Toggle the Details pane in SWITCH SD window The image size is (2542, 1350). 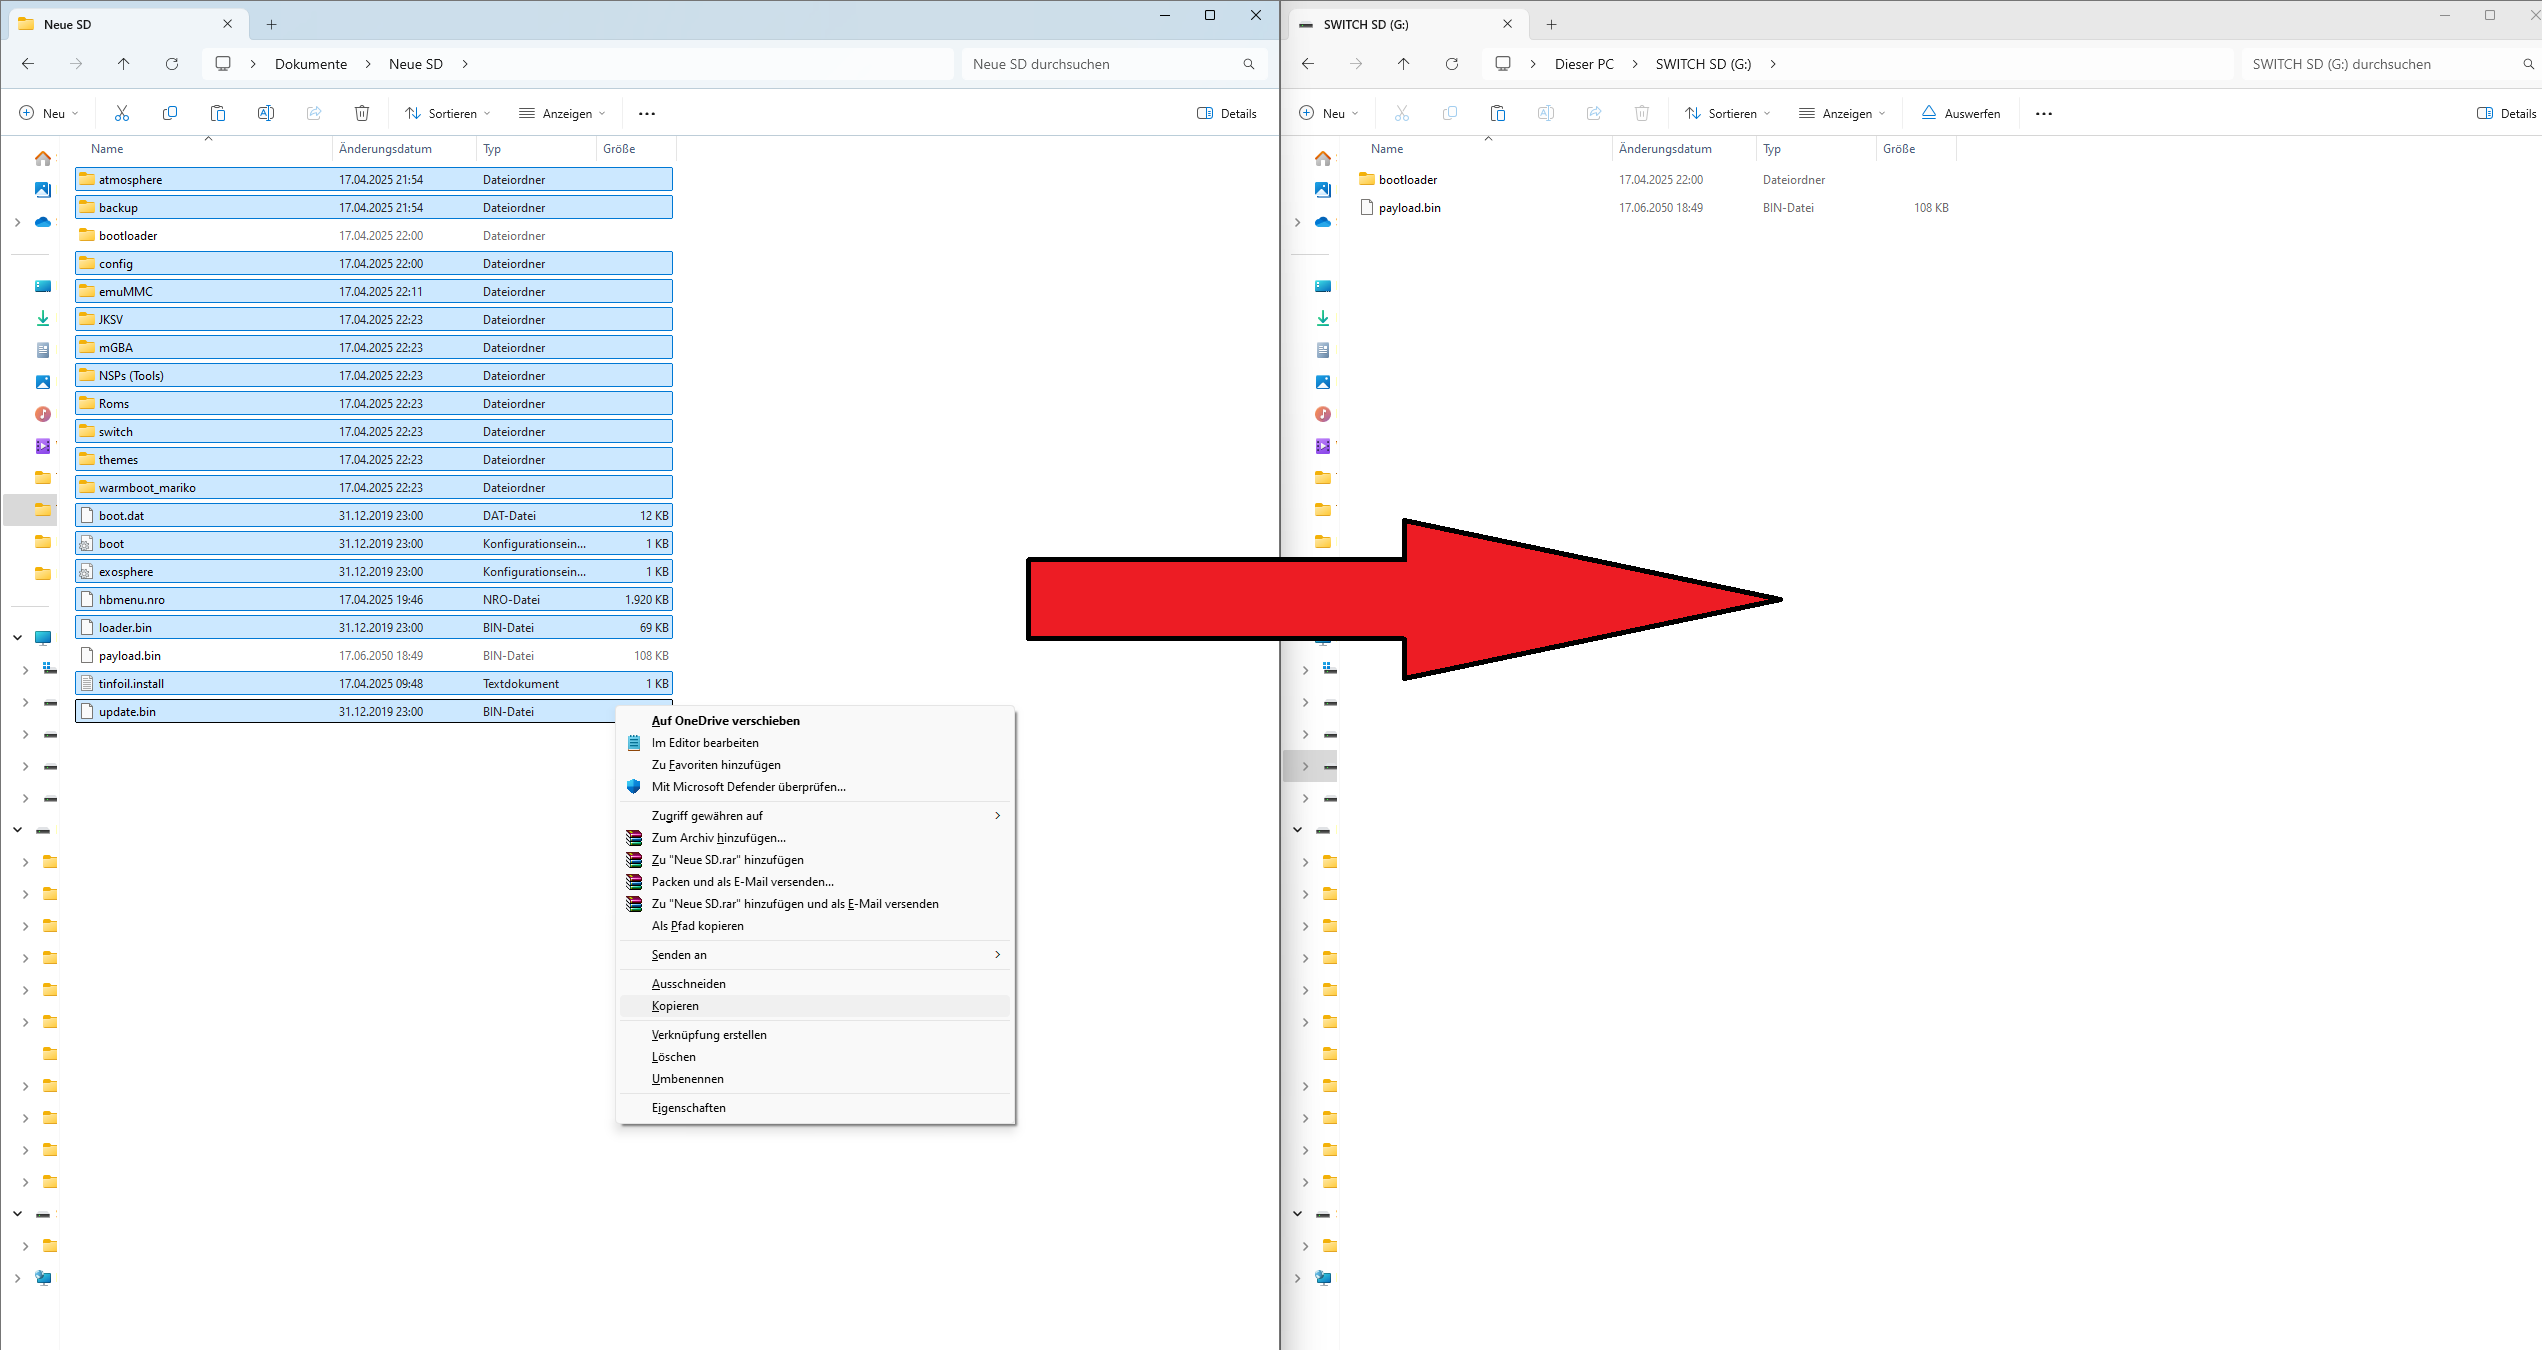point(2506,113)
